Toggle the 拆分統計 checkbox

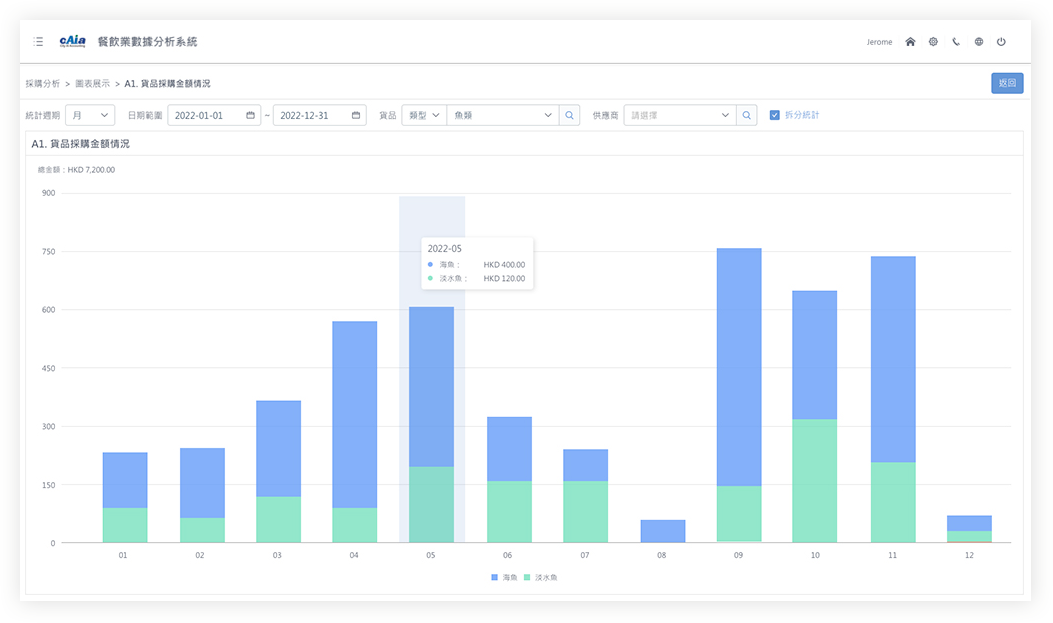[x=774, y=115]
